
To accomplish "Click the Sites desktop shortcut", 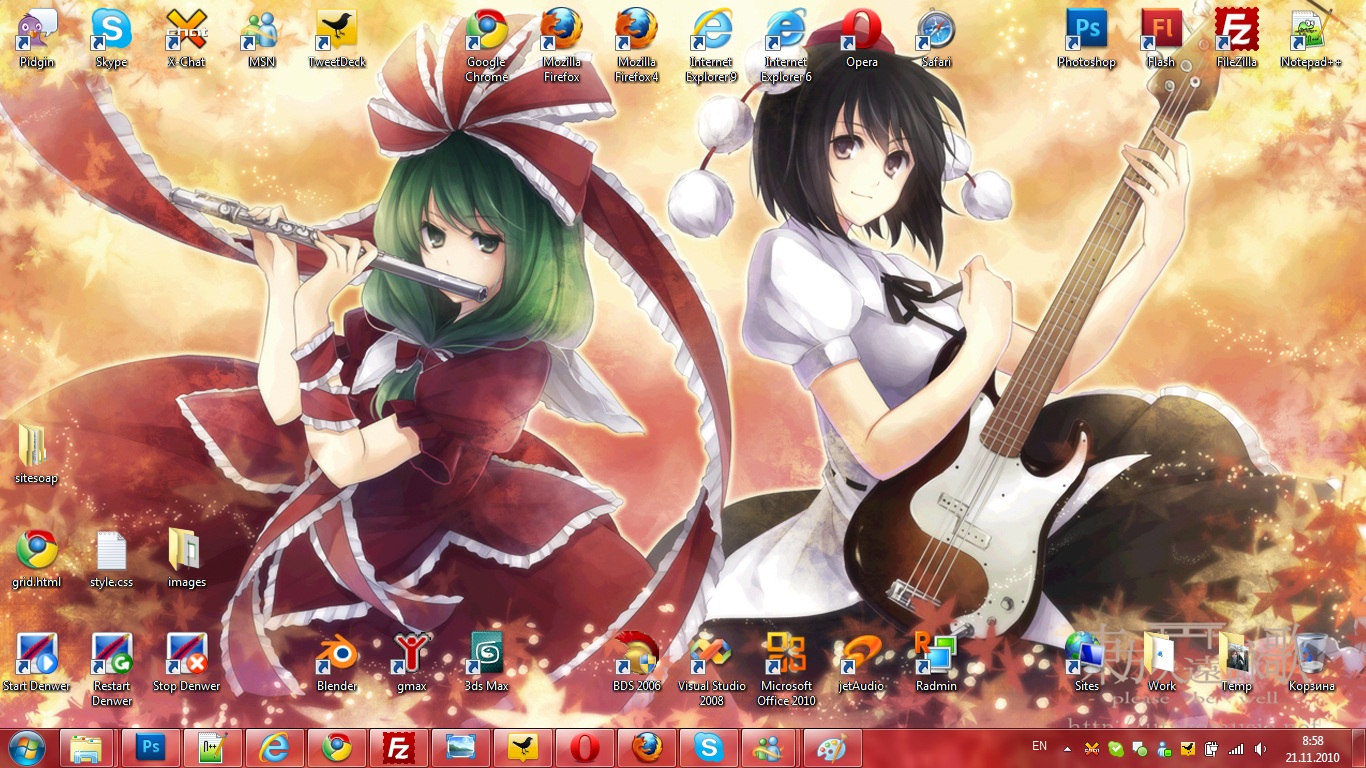I will [x=1086, y=663].
